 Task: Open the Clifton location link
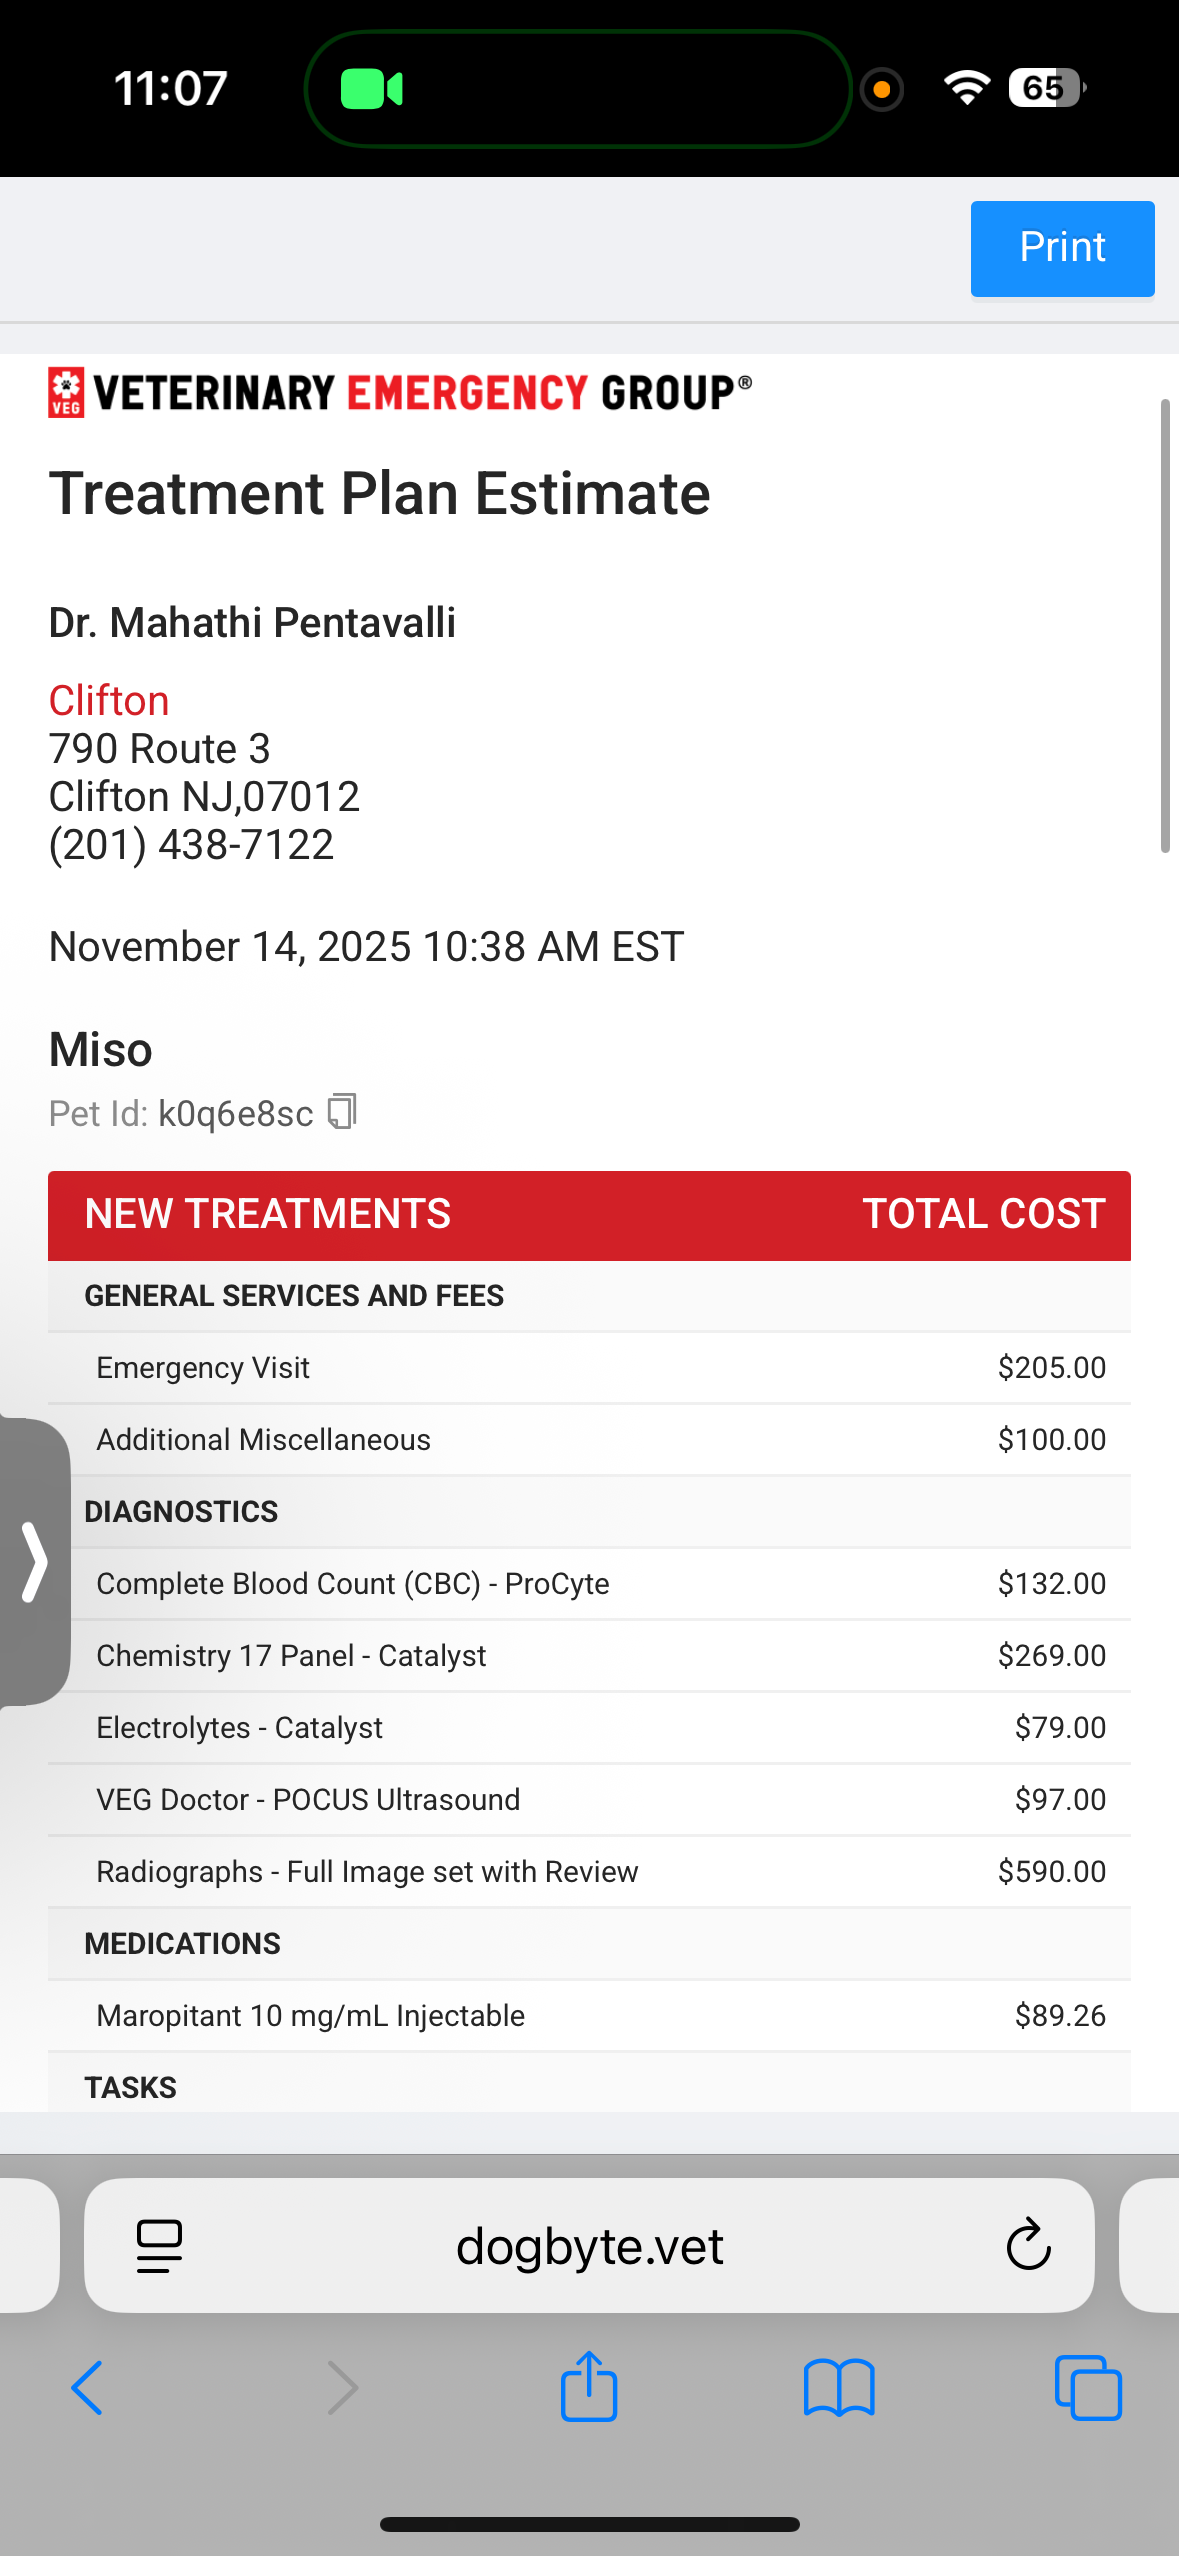(109, 701)
